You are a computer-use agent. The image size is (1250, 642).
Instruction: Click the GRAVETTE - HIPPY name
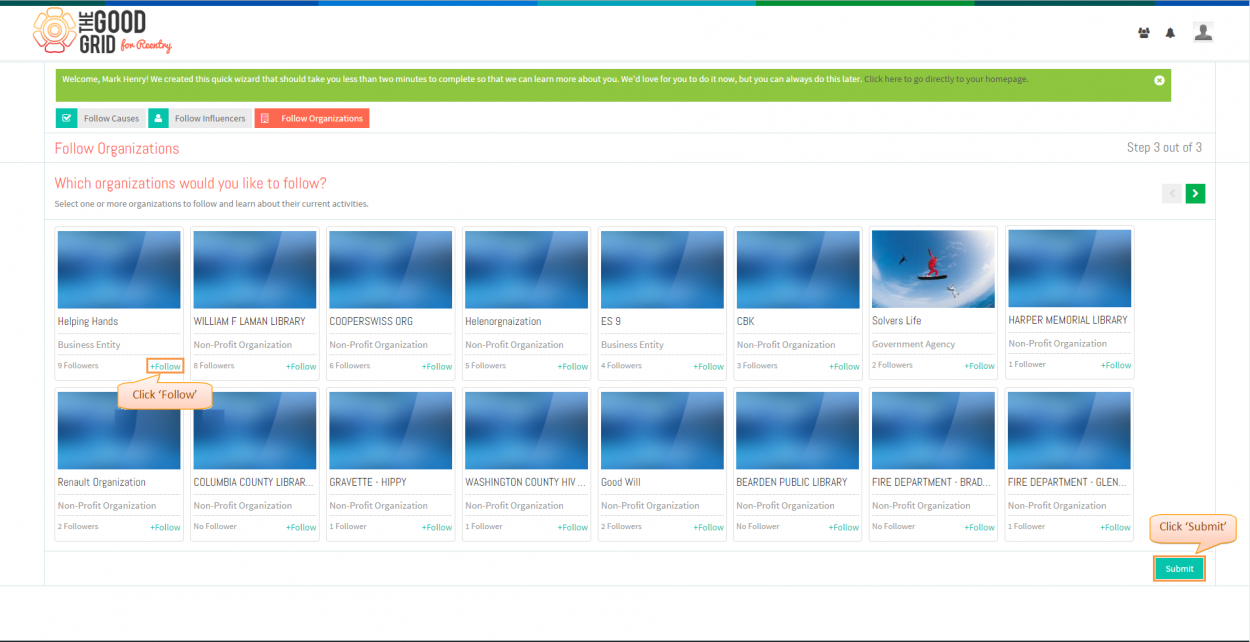[368, 482]
